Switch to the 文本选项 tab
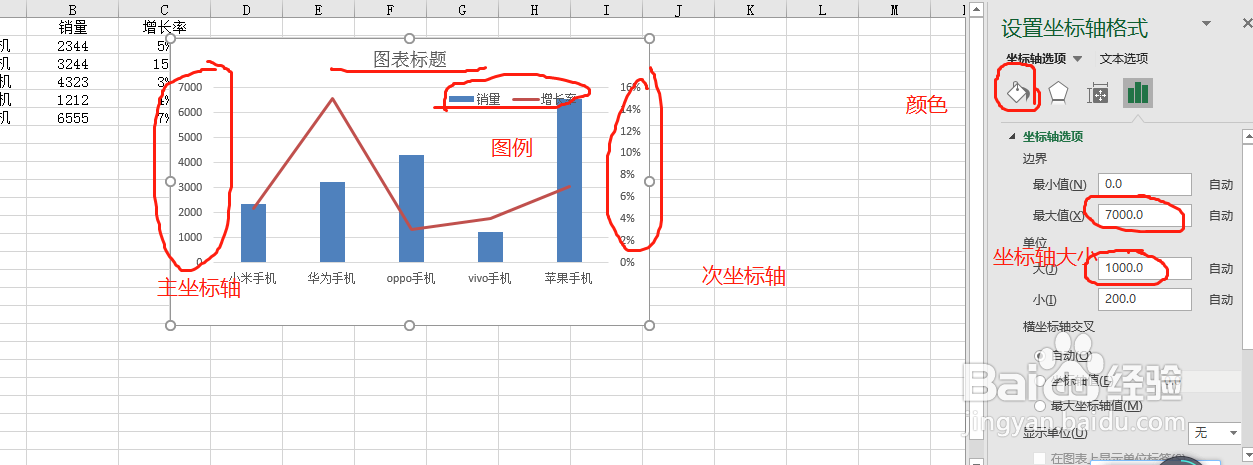Image resolution: width=1253 pixels, height=465 pixels. 1124,59
